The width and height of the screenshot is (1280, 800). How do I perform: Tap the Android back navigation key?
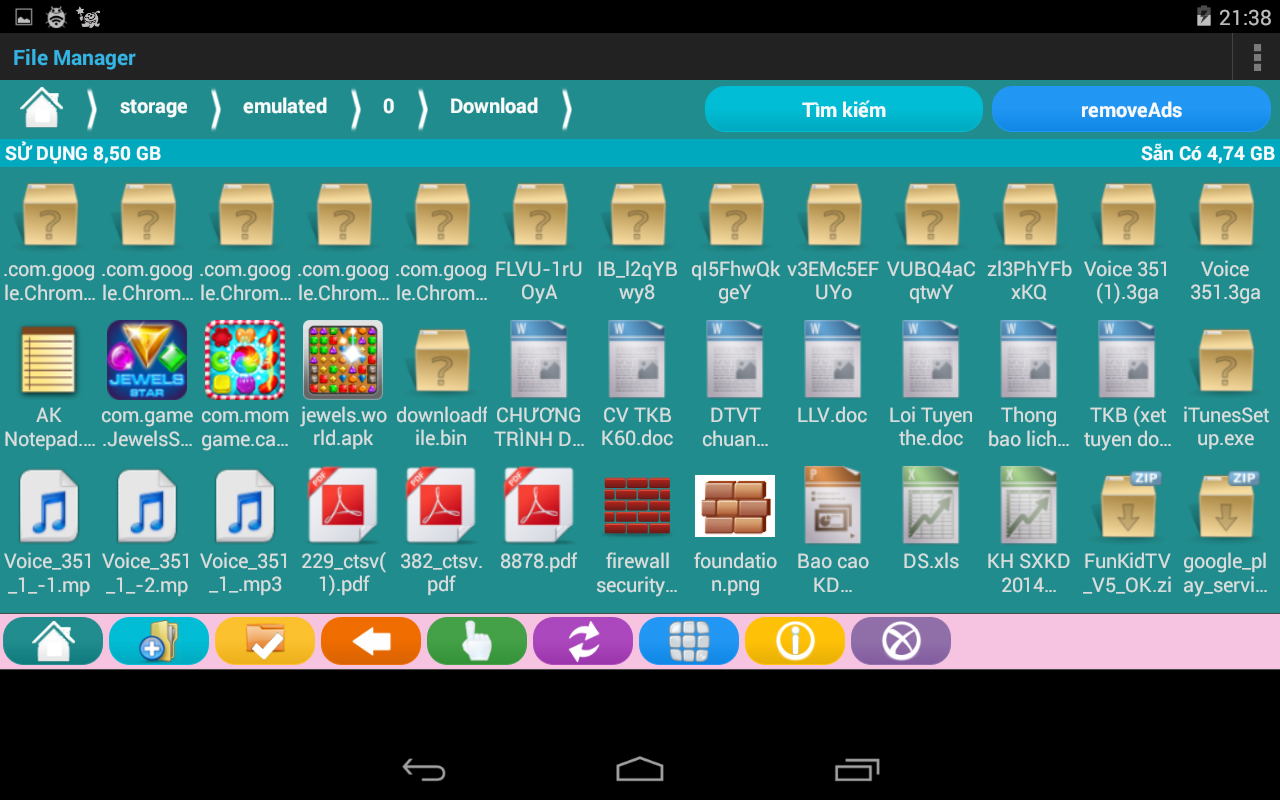424,769
